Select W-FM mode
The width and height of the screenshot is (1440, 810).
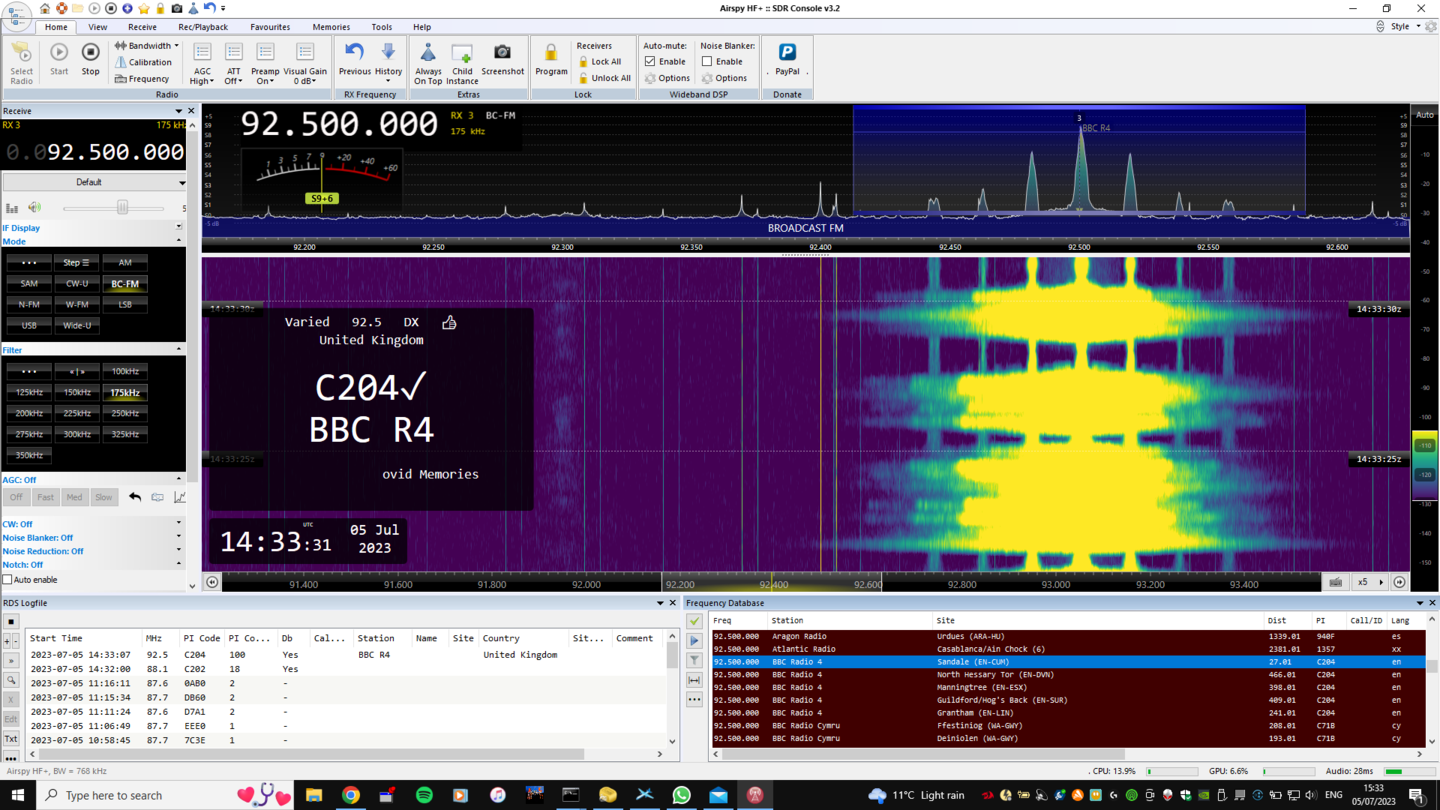point(77,305)
